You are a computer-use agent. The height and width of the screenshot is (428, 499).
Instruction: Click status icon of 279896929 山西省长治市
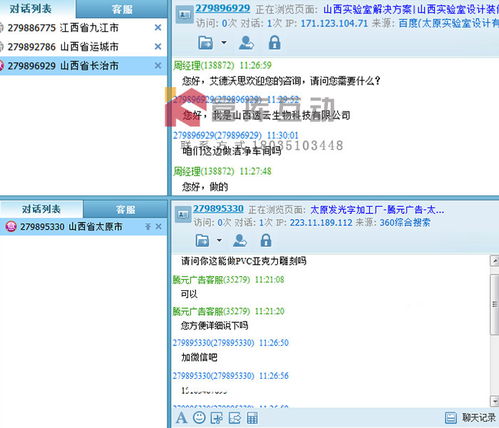click(2, 66)
